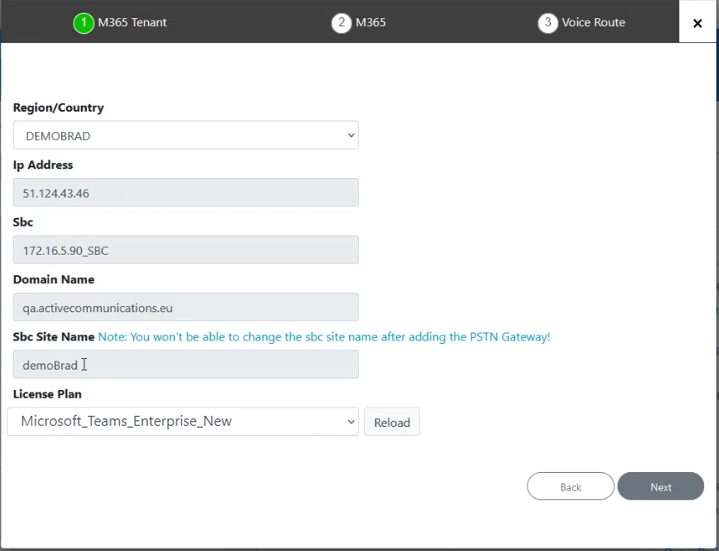The width and height of the screenshot is (719, 551).
Task: Click the Back button
Action: (570, 486)
